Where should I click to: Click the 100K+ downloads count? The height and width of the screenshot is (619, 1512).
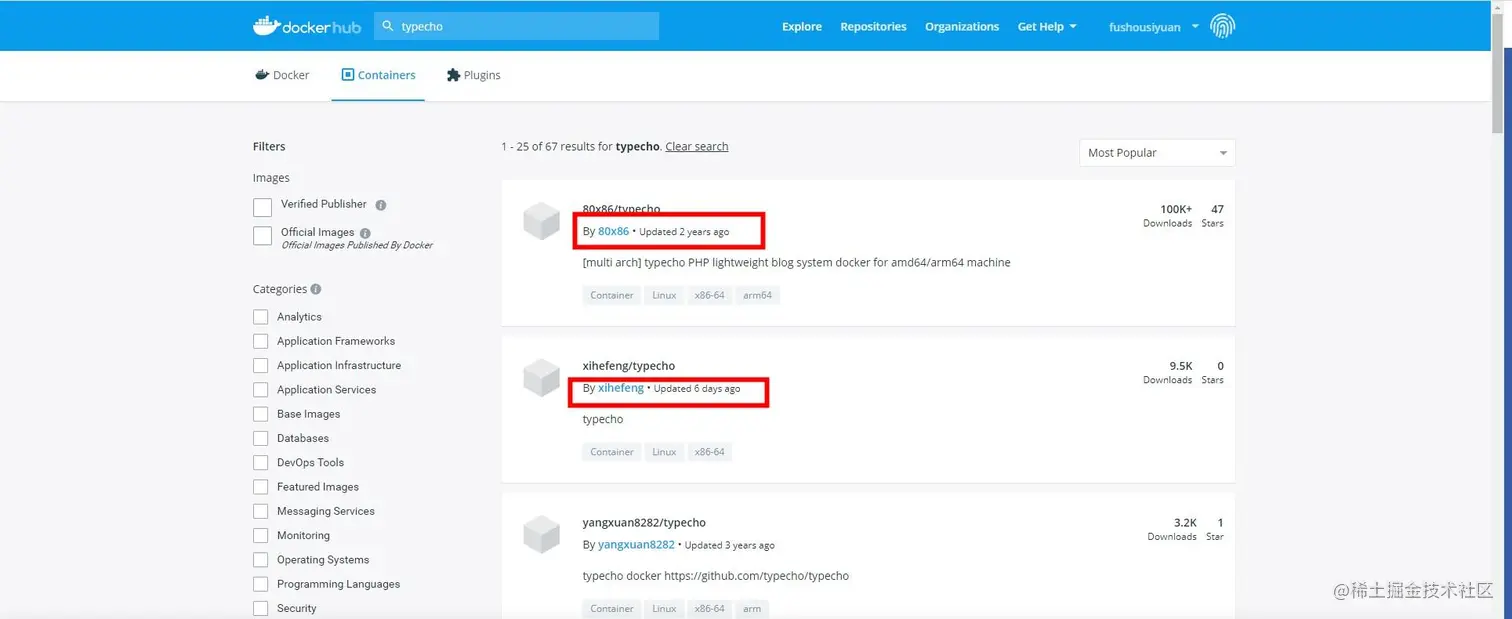[1176, 209]
